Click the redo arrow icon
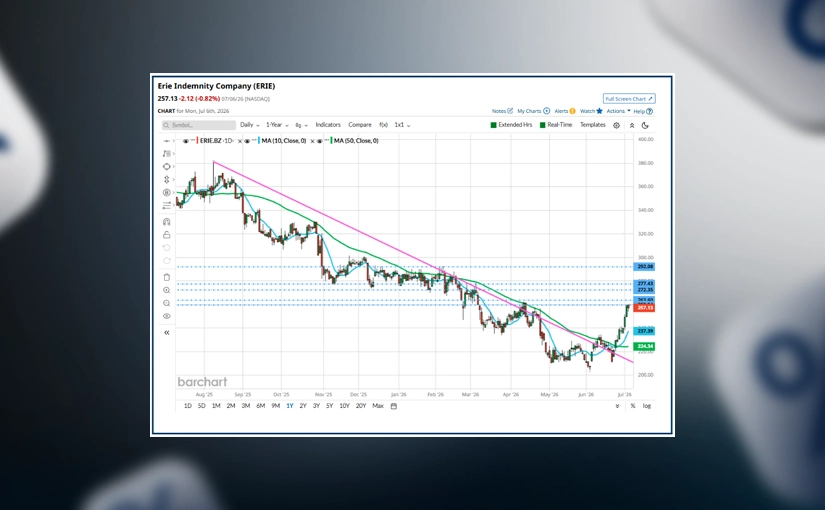The width and height of the screenshot is (825, 510). coord(166,261)
